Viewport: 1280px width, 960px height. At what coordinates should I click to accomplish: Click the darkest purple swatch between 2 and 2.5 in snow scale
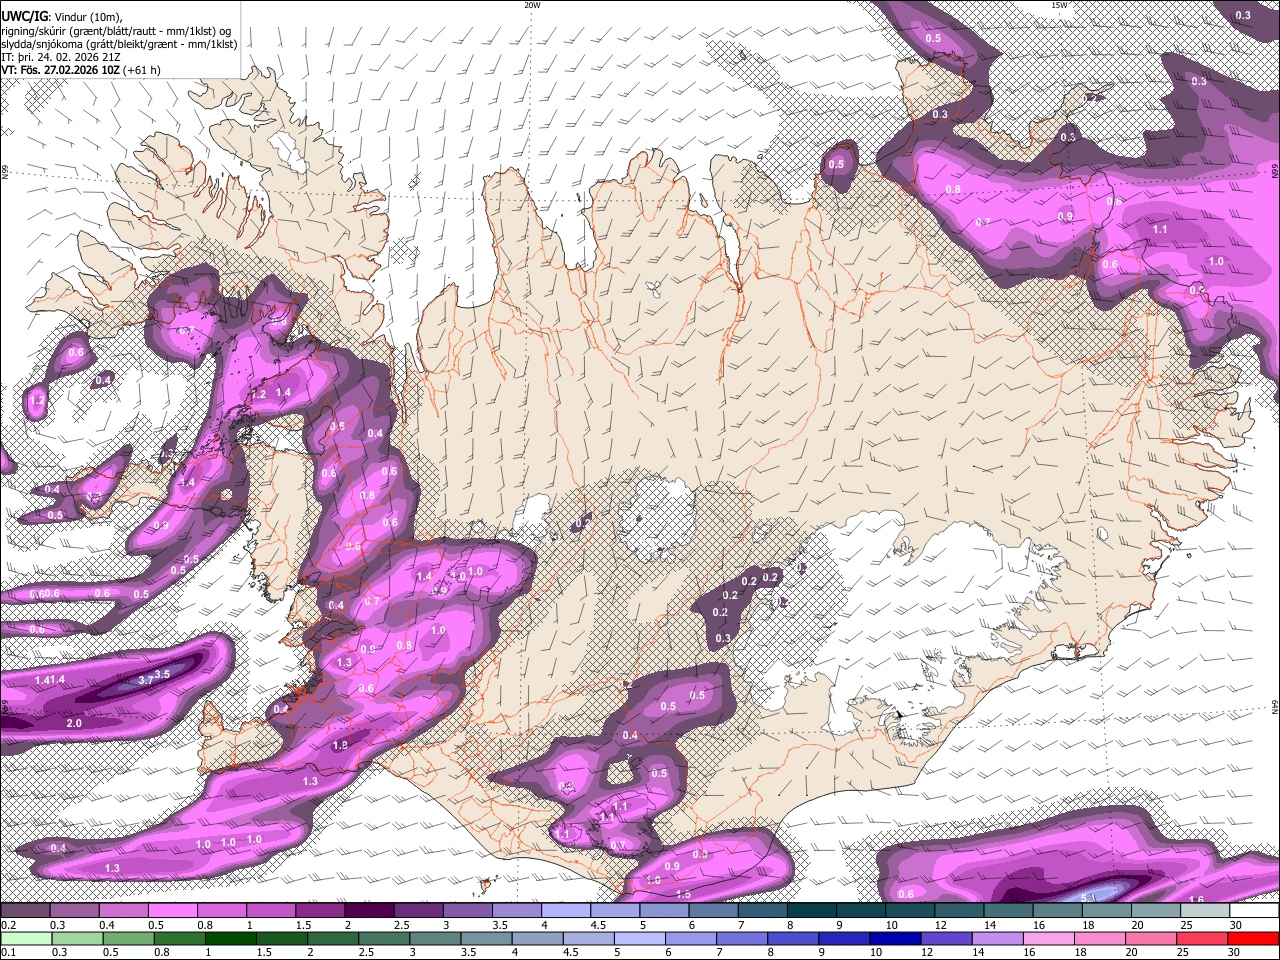369,911
